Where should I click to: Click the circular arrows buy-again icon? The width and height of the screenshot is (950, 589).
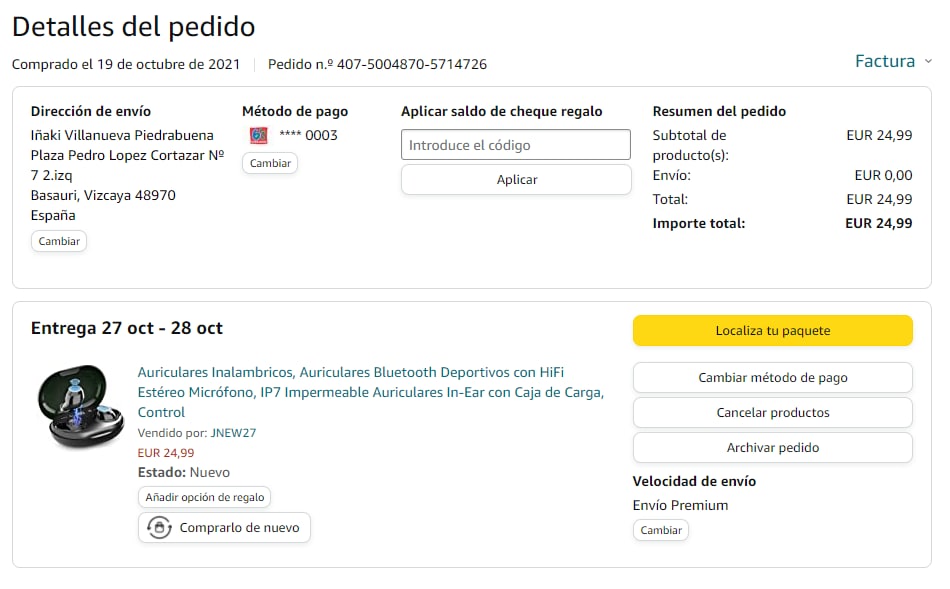pos(158,528)
